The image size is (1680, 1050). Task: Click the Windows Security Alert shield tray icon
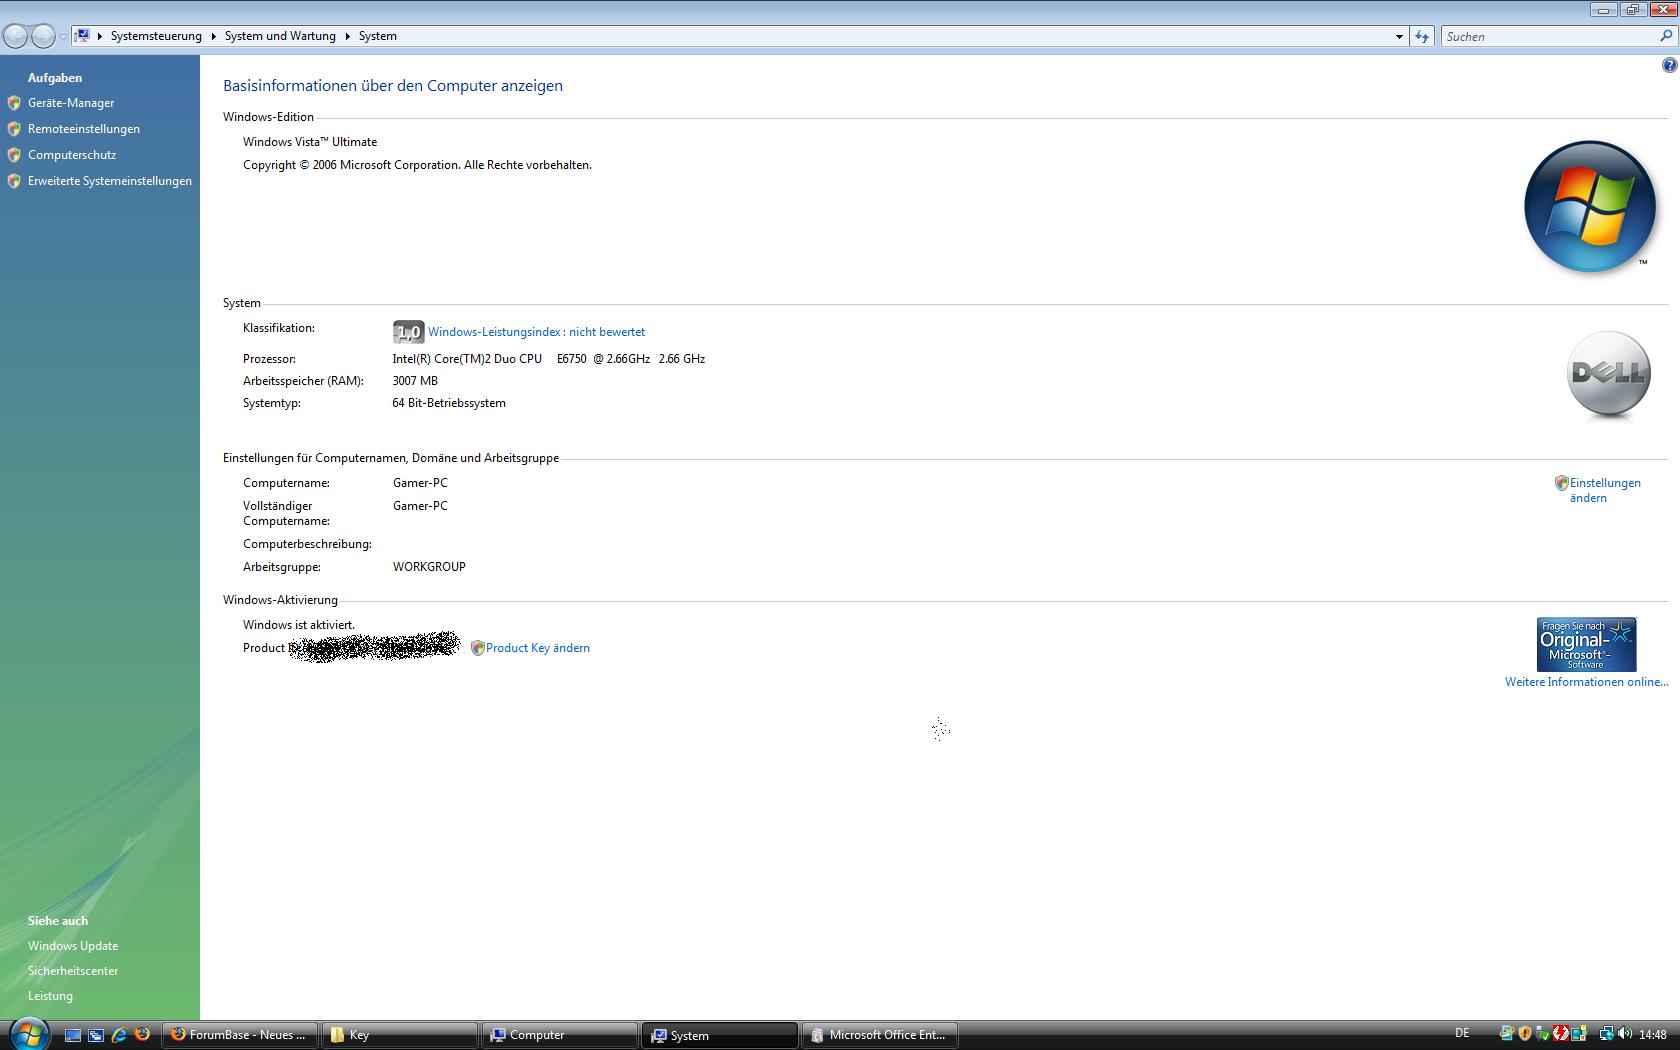1525,1034
